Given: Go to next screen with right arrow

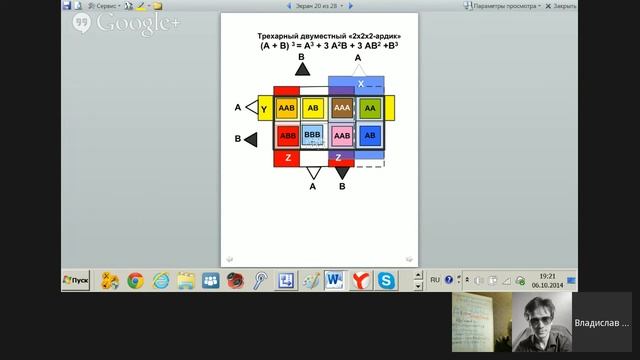Looking at the screenshot, I should [x=350, y=6].
